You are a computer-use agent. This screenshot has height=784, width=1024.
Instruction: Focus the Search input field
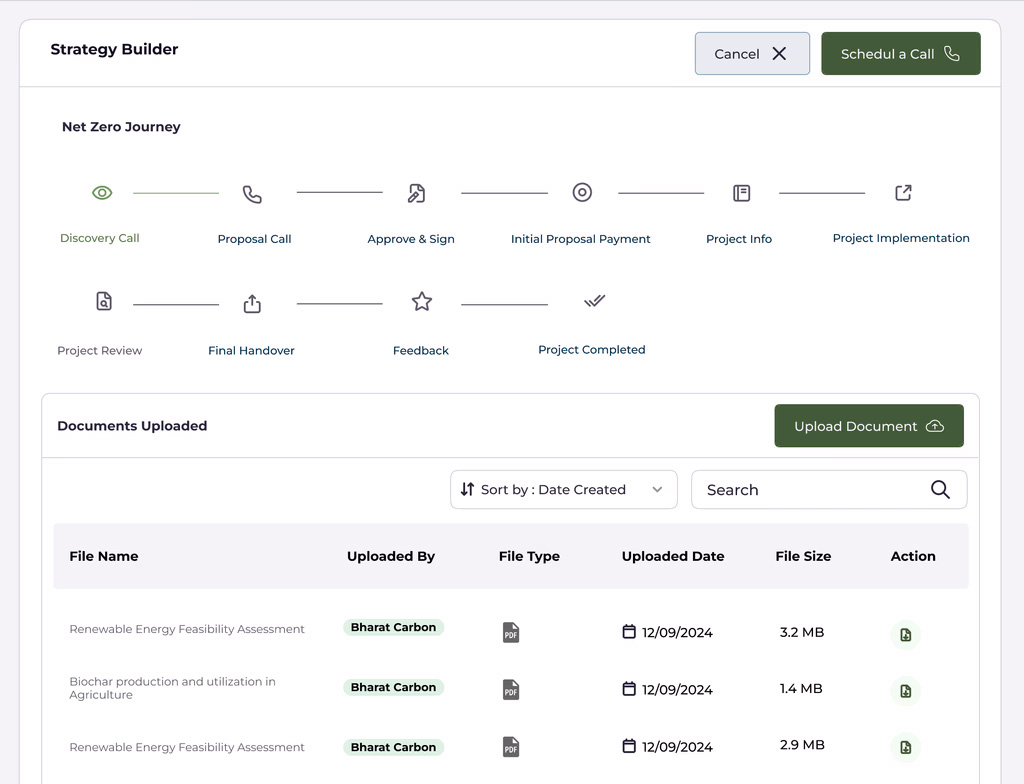810,489
